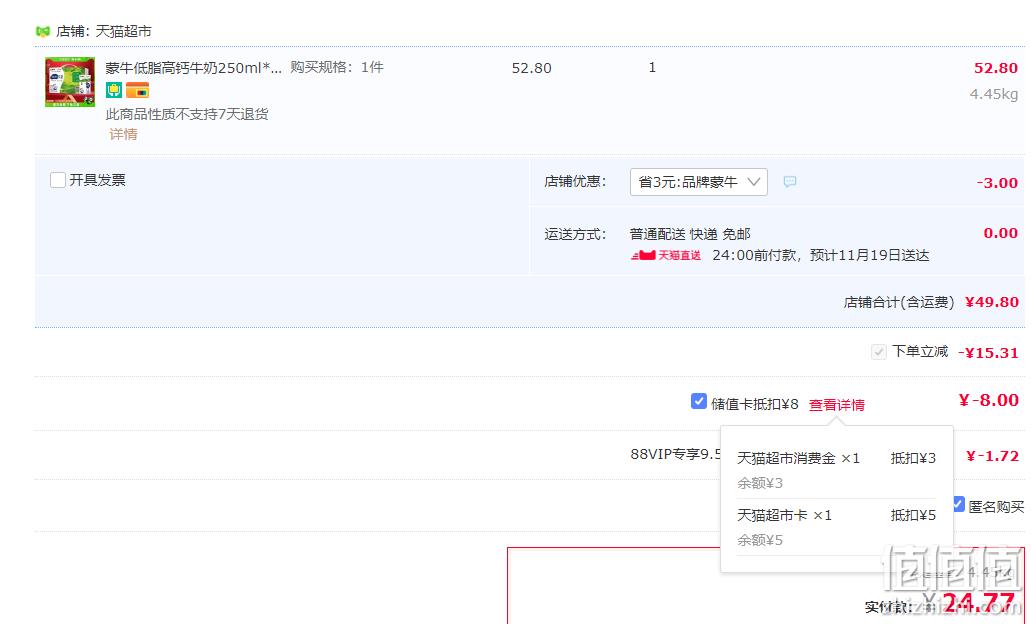Click the 0.00 shipping fee amount
1031x624 pixels.
(1000, 233)
